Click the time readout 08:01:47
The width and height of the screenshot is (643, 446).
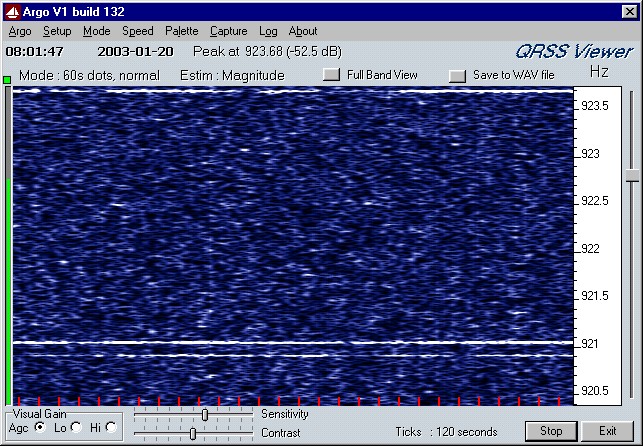click(x=35, y=52)
